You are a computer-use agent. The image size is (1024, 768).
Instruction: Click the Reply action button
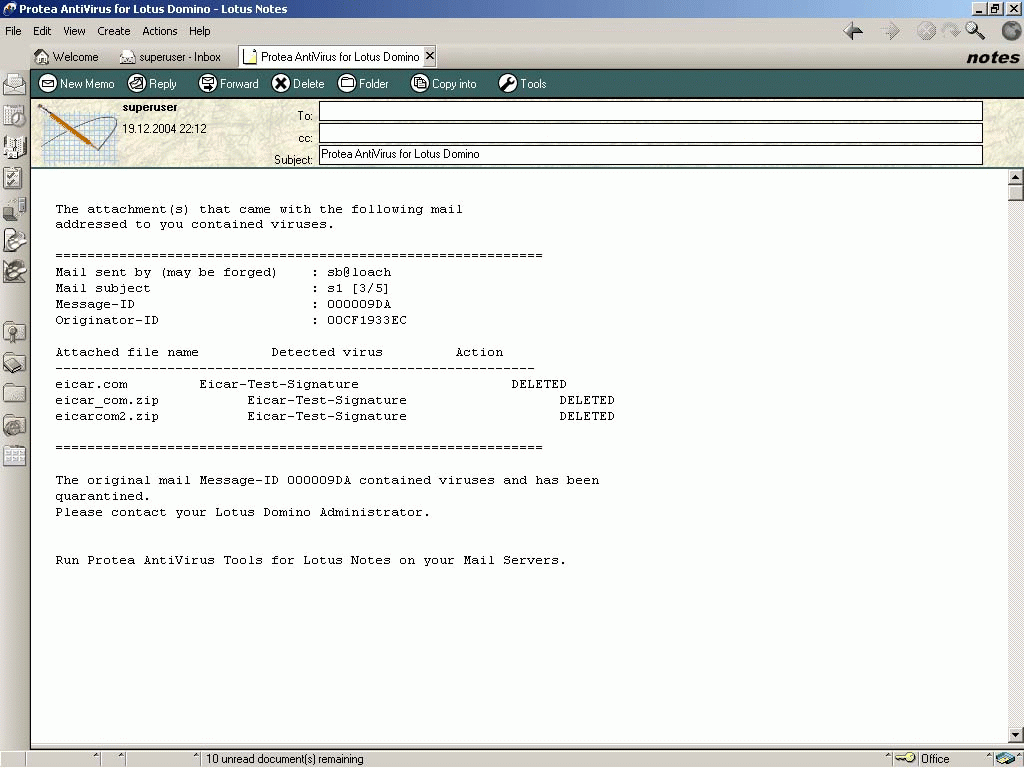click(x=152, y=84)
